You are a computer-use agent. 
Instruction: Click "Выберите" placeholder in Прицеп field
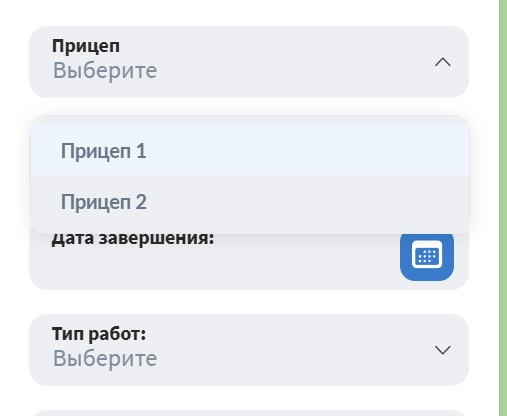coord(105,71)
